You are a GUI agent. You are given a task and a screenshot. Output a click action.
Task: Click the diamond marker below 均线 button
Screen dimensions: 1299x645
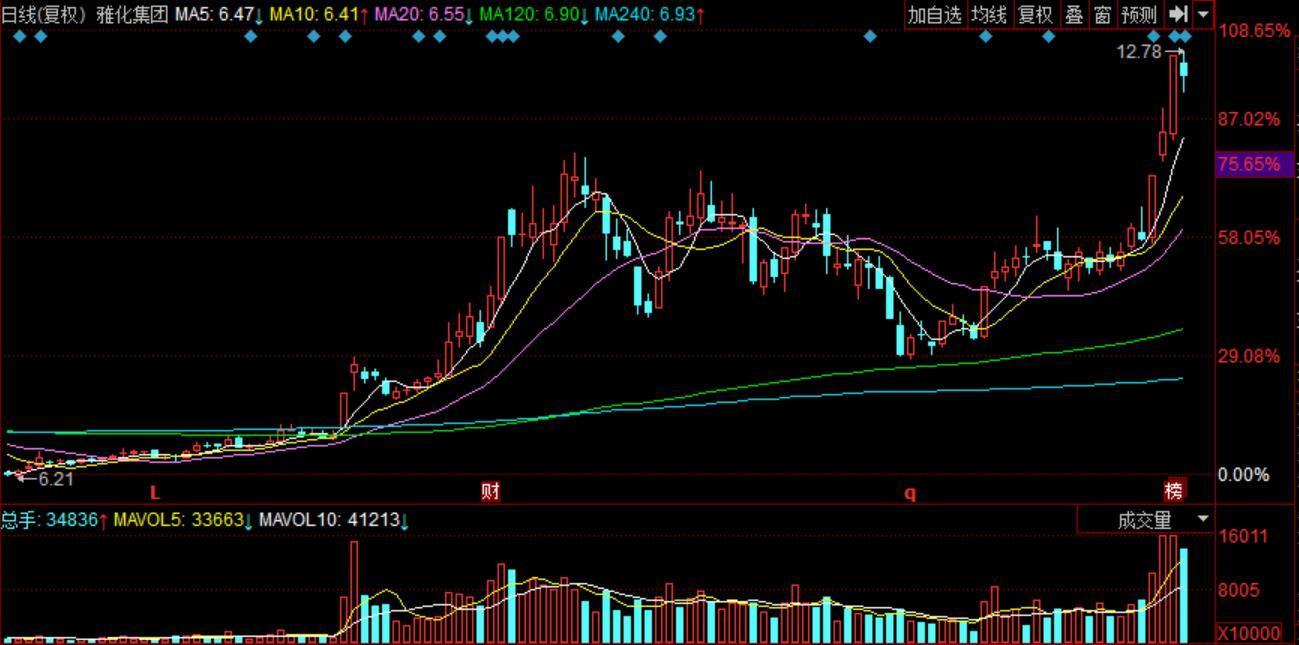(986, 37)
